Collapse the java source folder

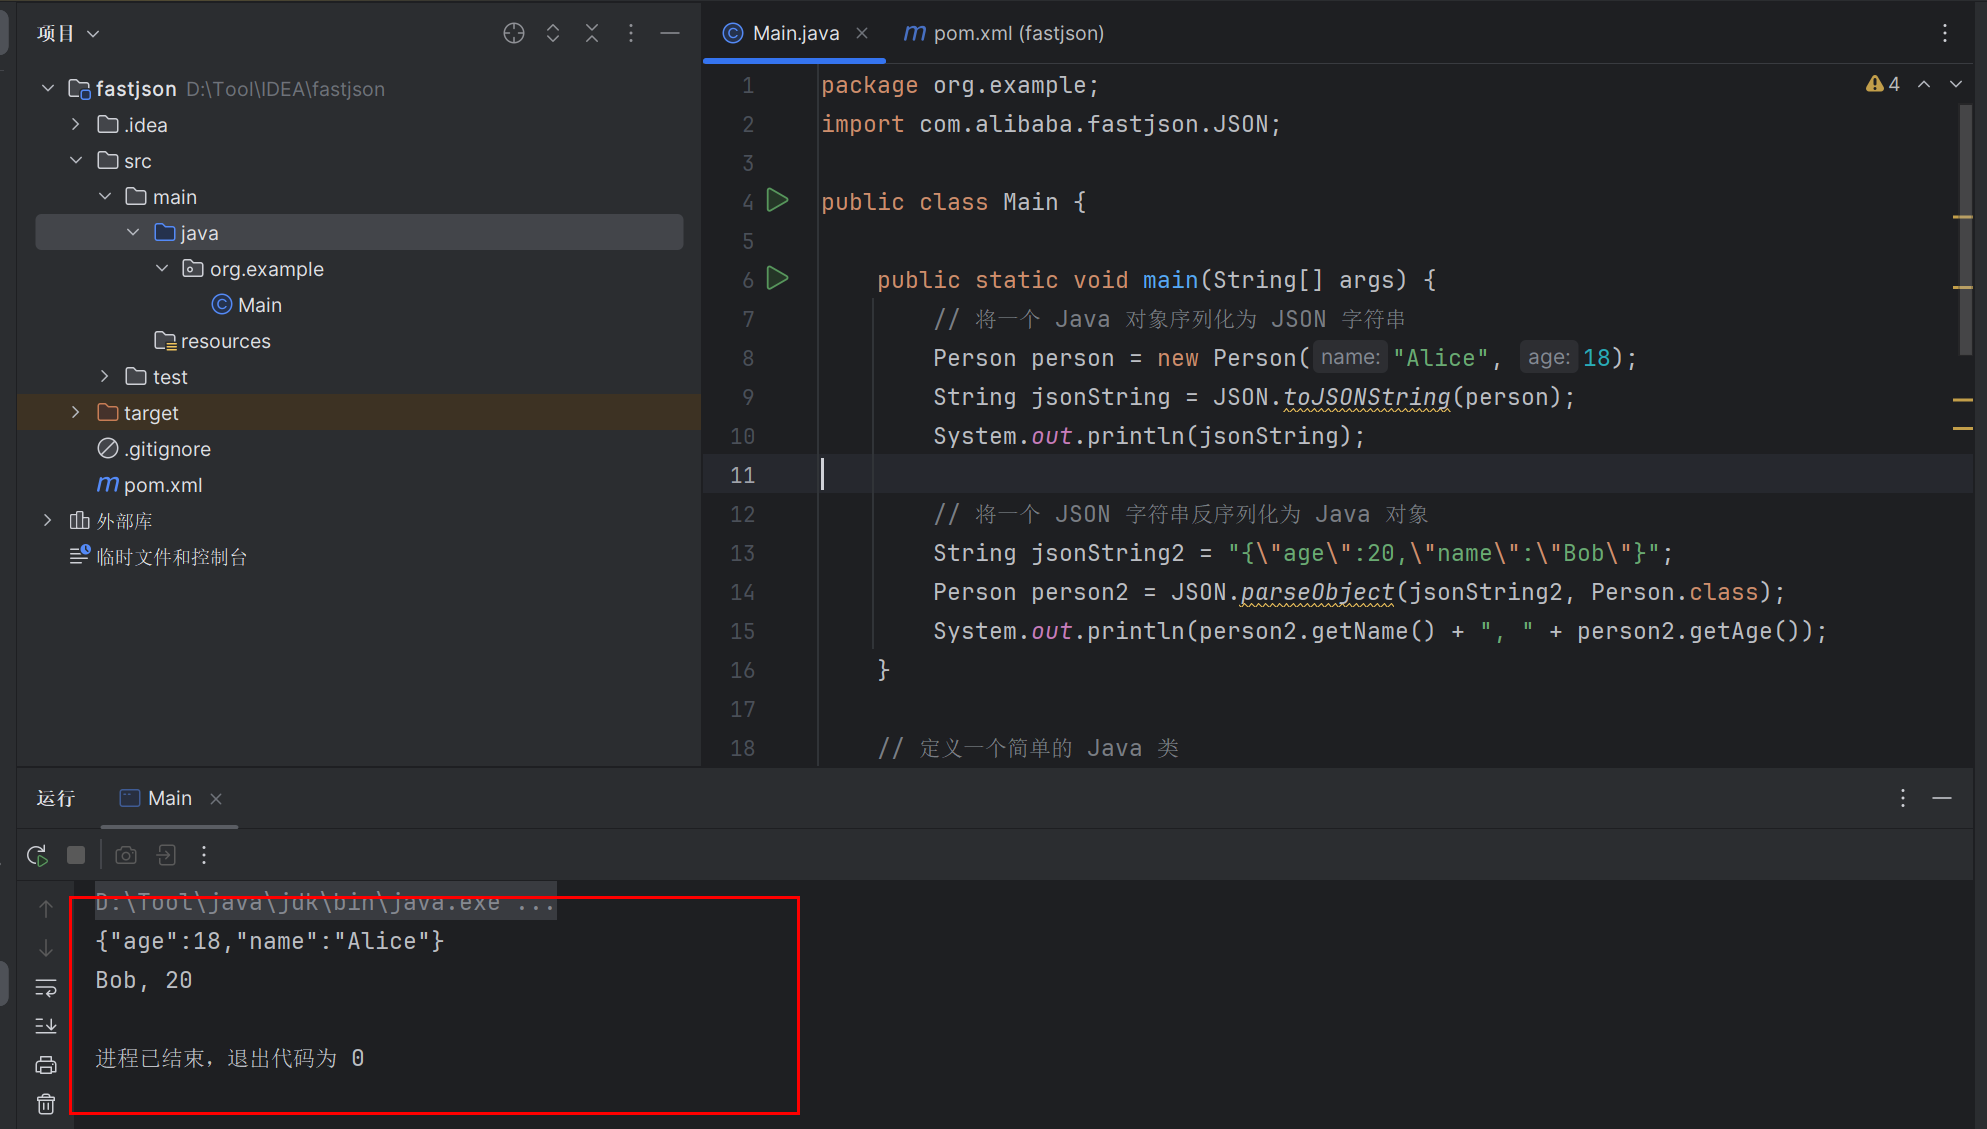pyautogui.click(x=133, y=232)
